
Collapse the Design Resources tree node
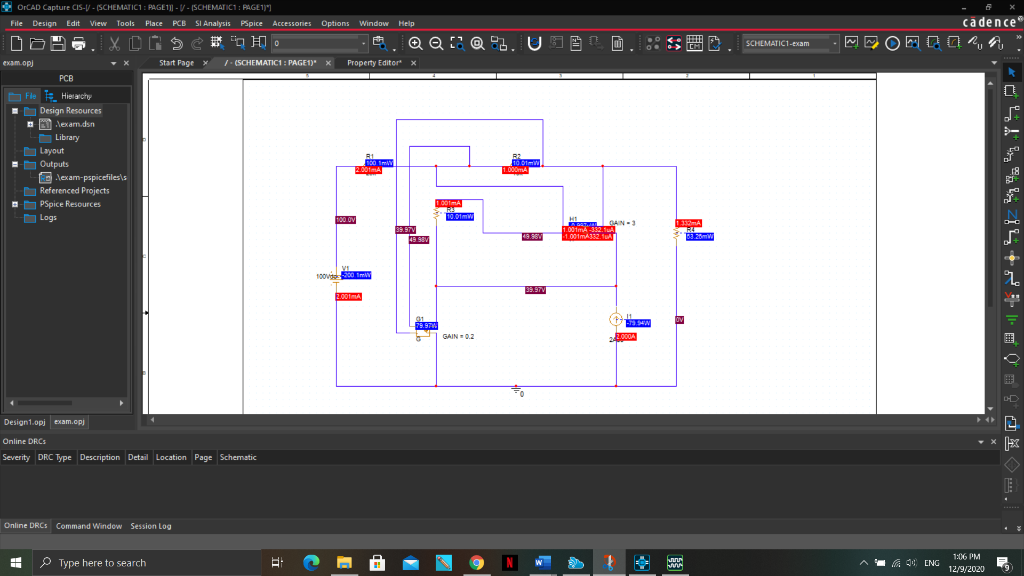point(15,111)
